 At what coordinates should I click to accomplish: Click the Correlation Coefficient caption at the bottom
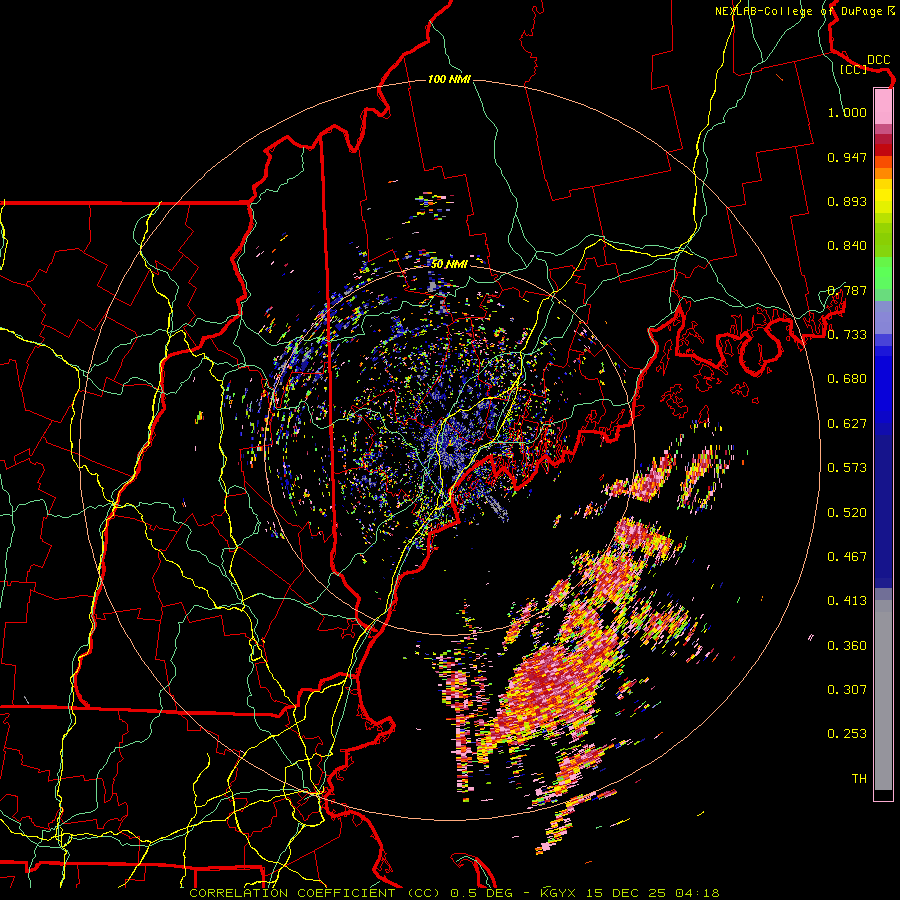454,893
